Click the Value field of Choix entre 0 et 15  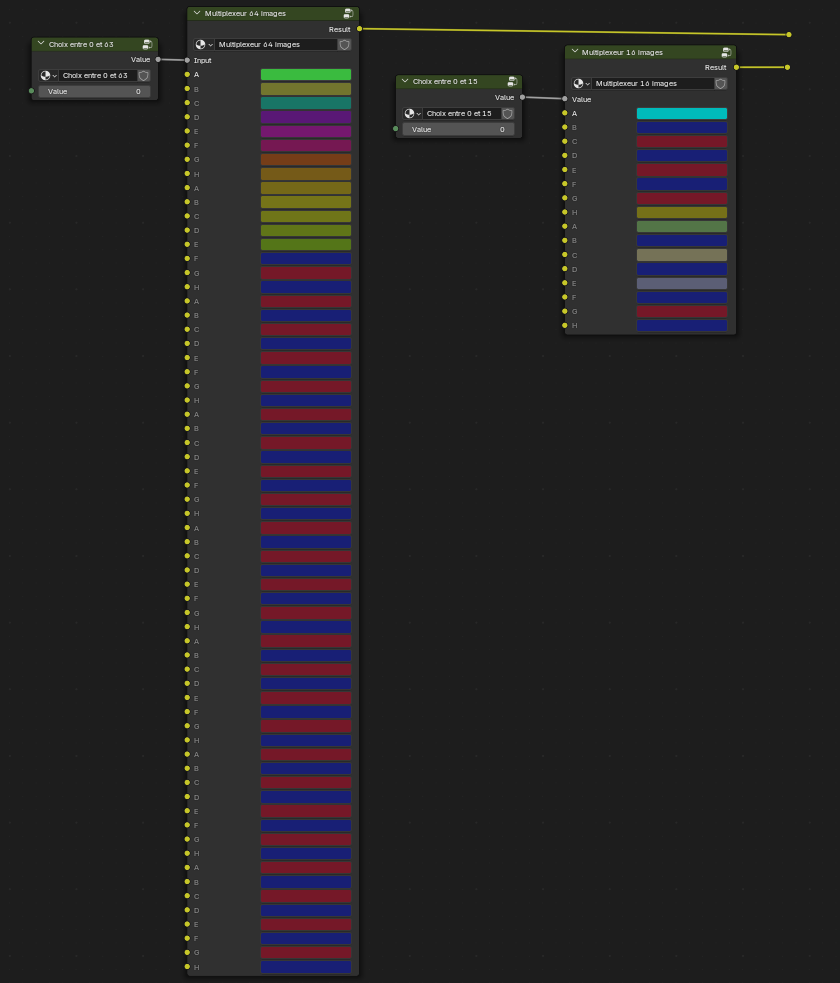[x=458, y=129]
